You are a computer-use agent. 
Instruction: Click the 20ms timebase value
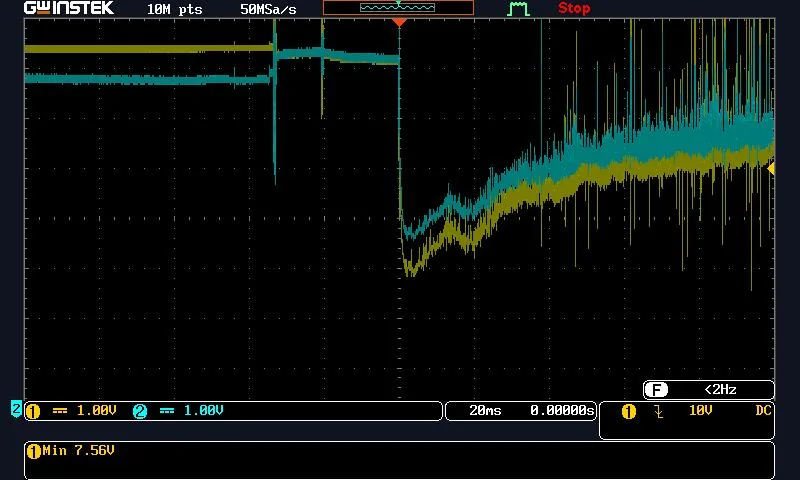point(485,411)
